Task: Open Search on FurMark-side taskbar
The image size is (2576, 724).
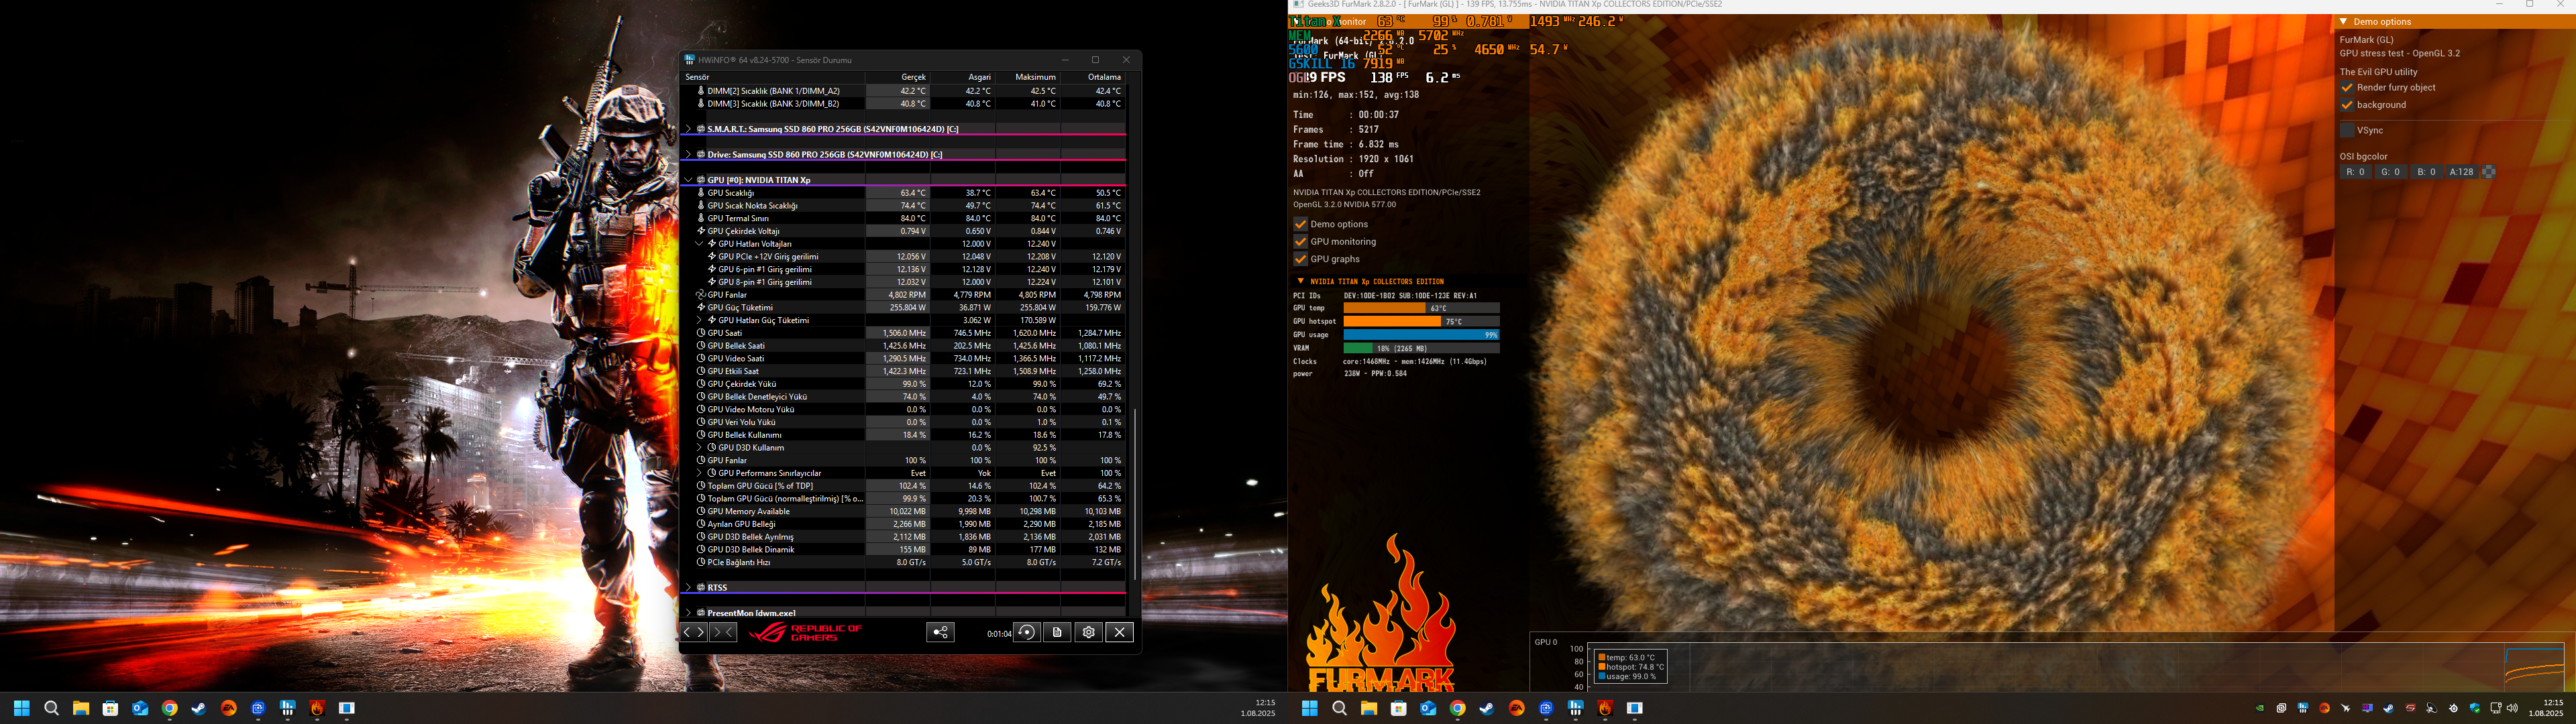Action: click(1339, 708)
